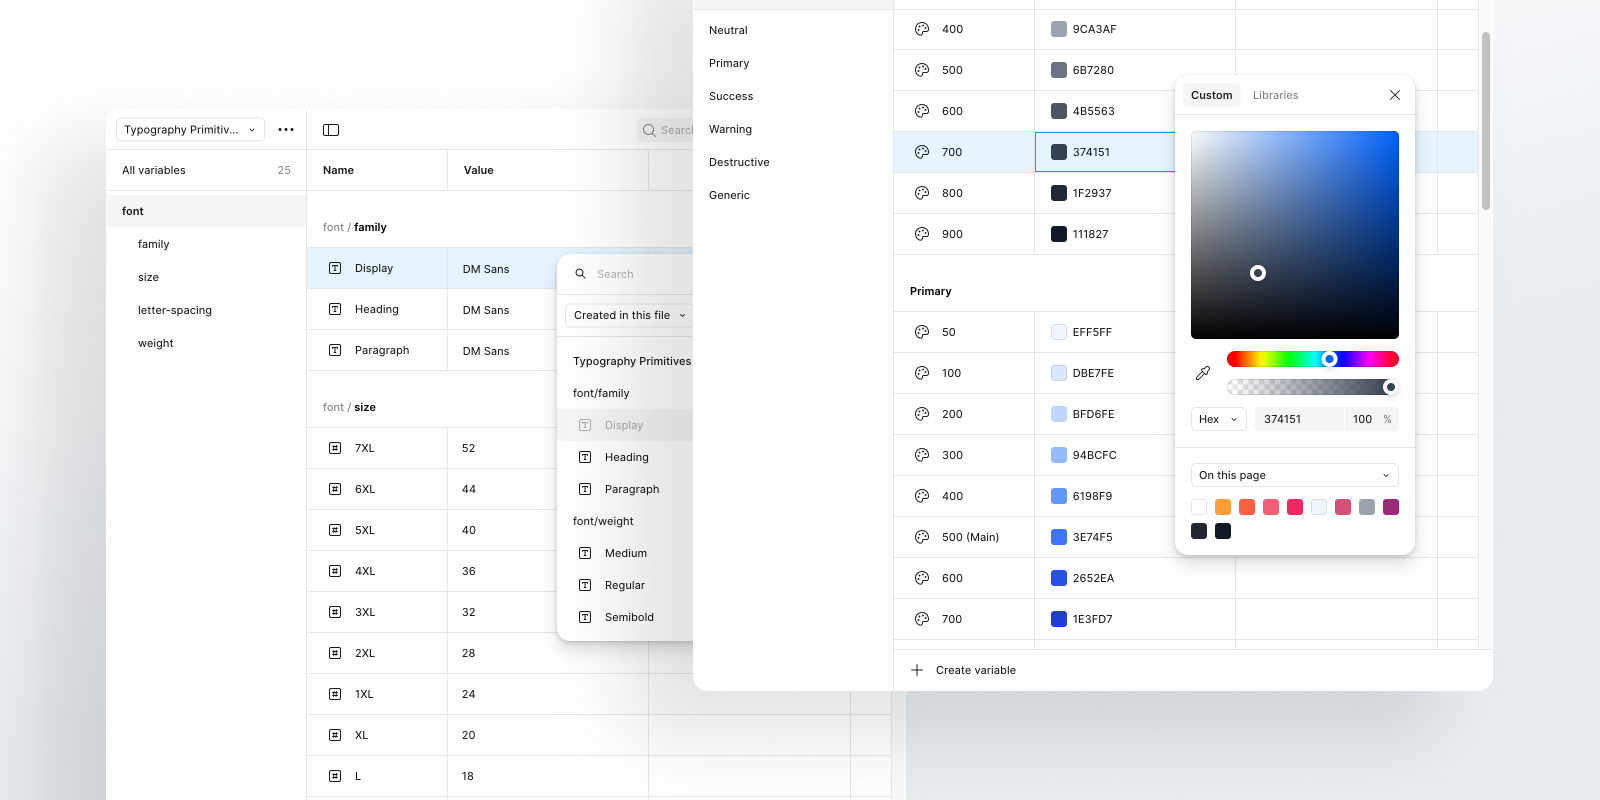Select the Semibold font weight variable
Viewport: 1600px width, 800px height.
pos(629,617)
